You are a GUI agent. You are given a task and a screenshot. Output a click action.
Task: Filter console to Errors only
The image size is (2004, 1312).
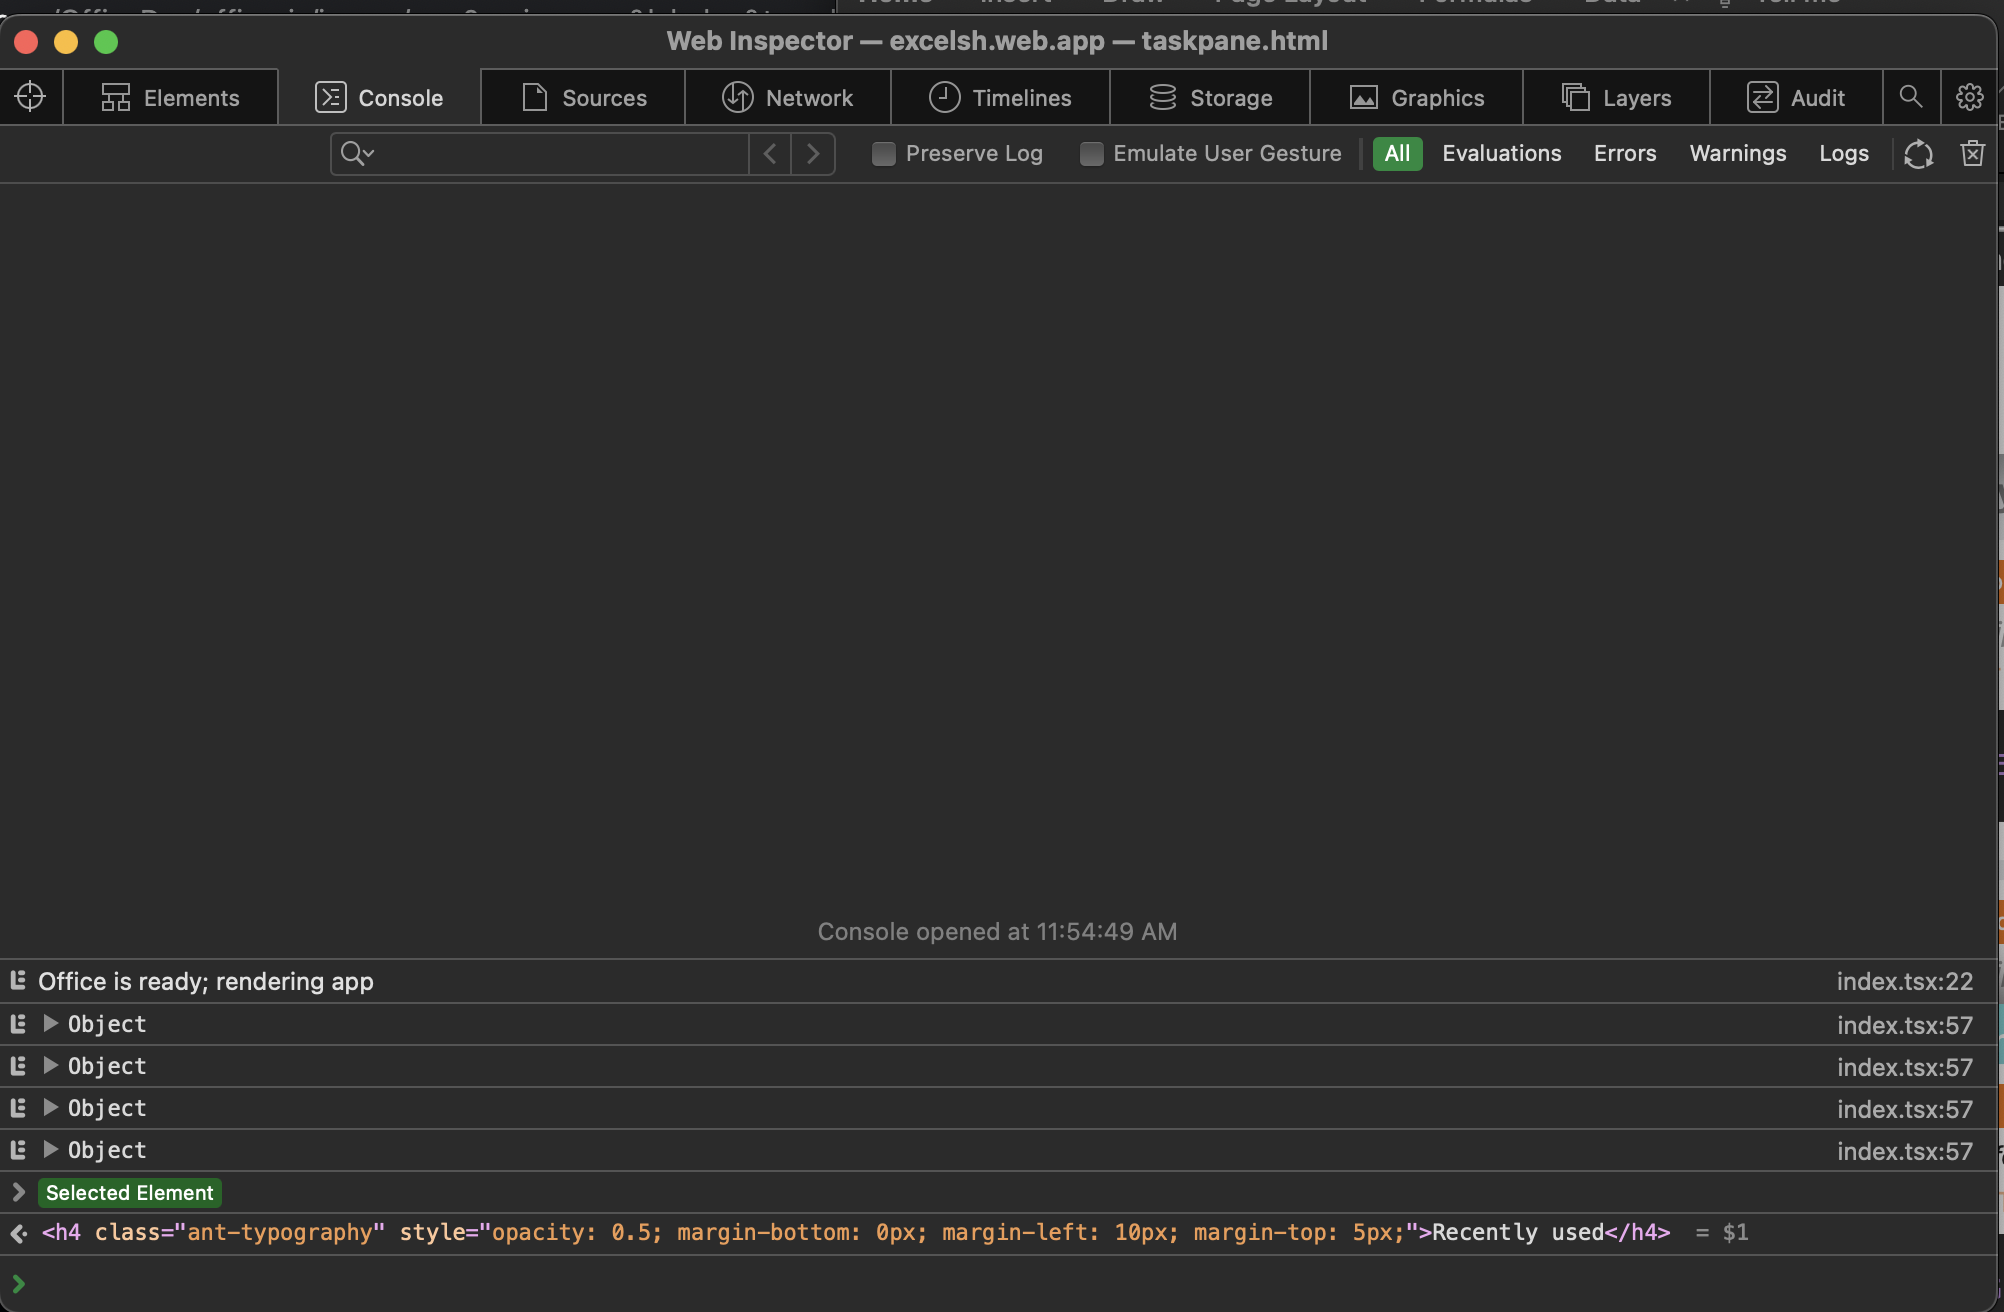click(1624, 154)
